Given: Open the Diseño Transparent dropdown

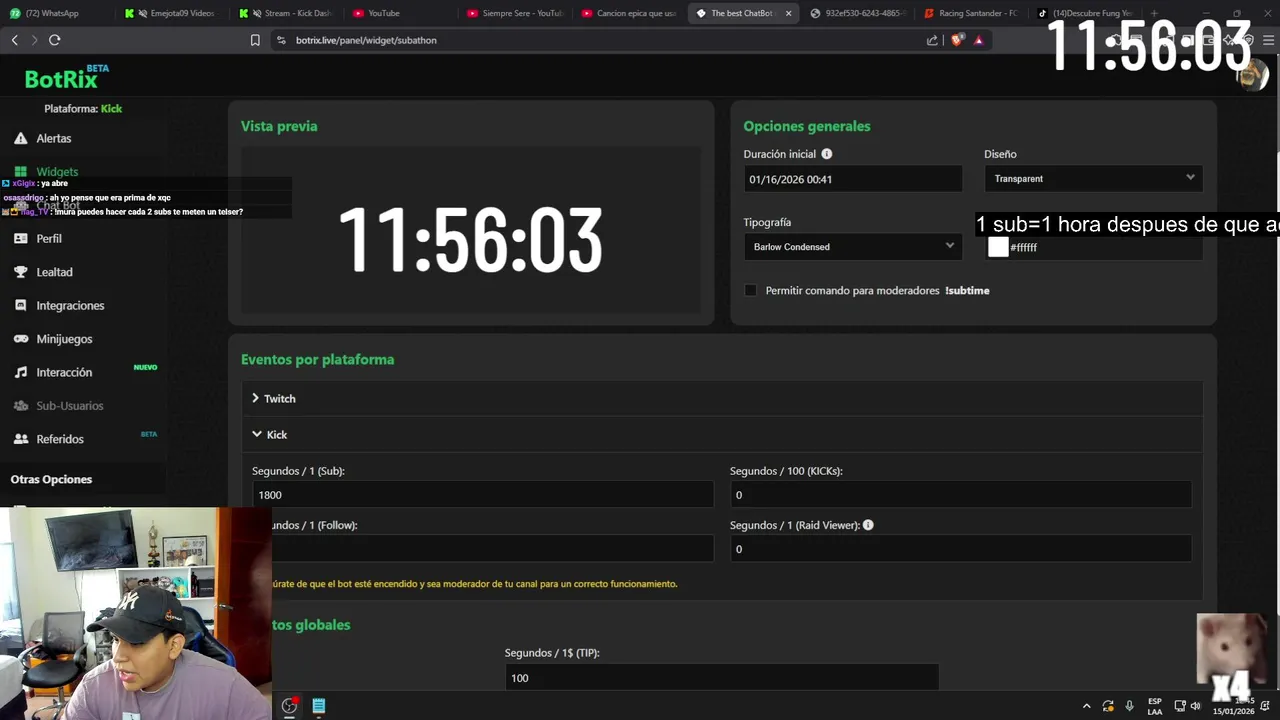Looking at the screenshot, I should tap(1093, 178).
